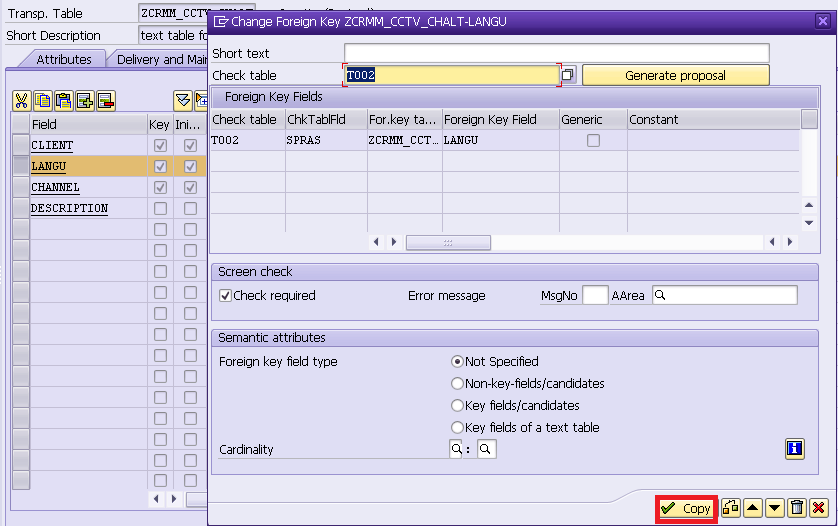
Task: Select the row selector for CLIENT row
Action: [21, 145]
